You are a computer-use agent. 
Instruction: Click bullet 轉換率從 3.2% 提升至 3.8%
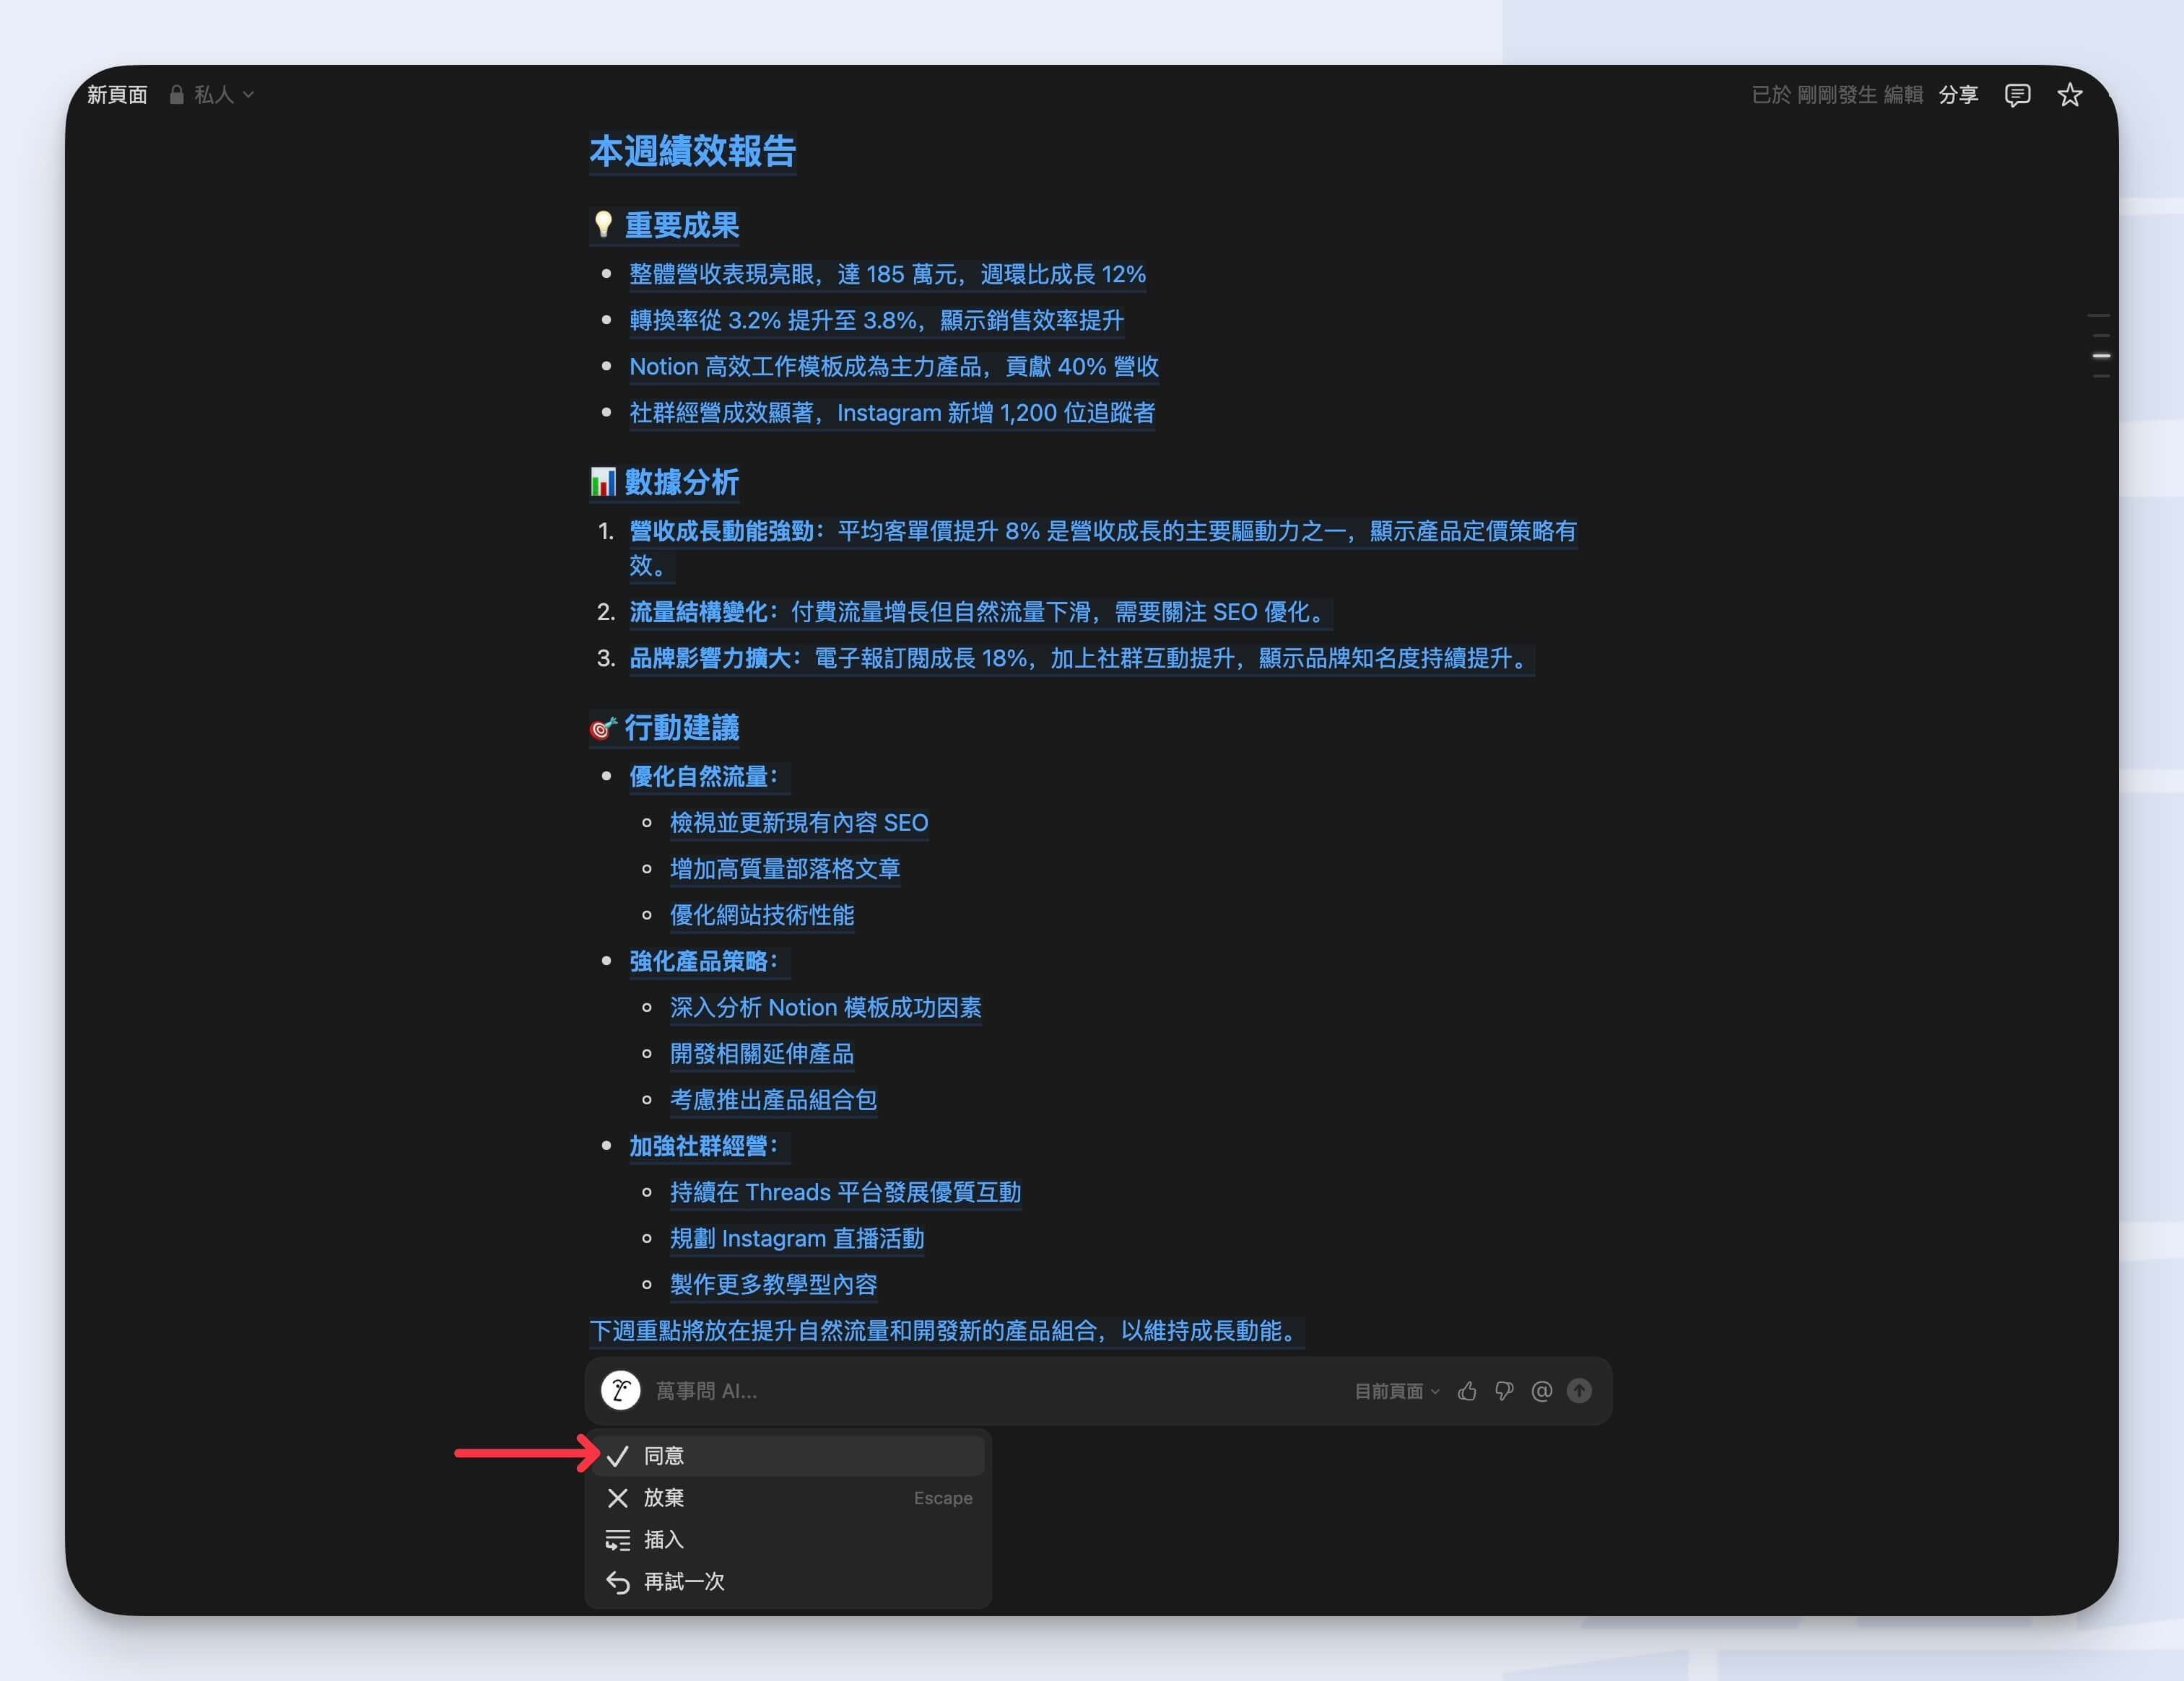[876, 320]
